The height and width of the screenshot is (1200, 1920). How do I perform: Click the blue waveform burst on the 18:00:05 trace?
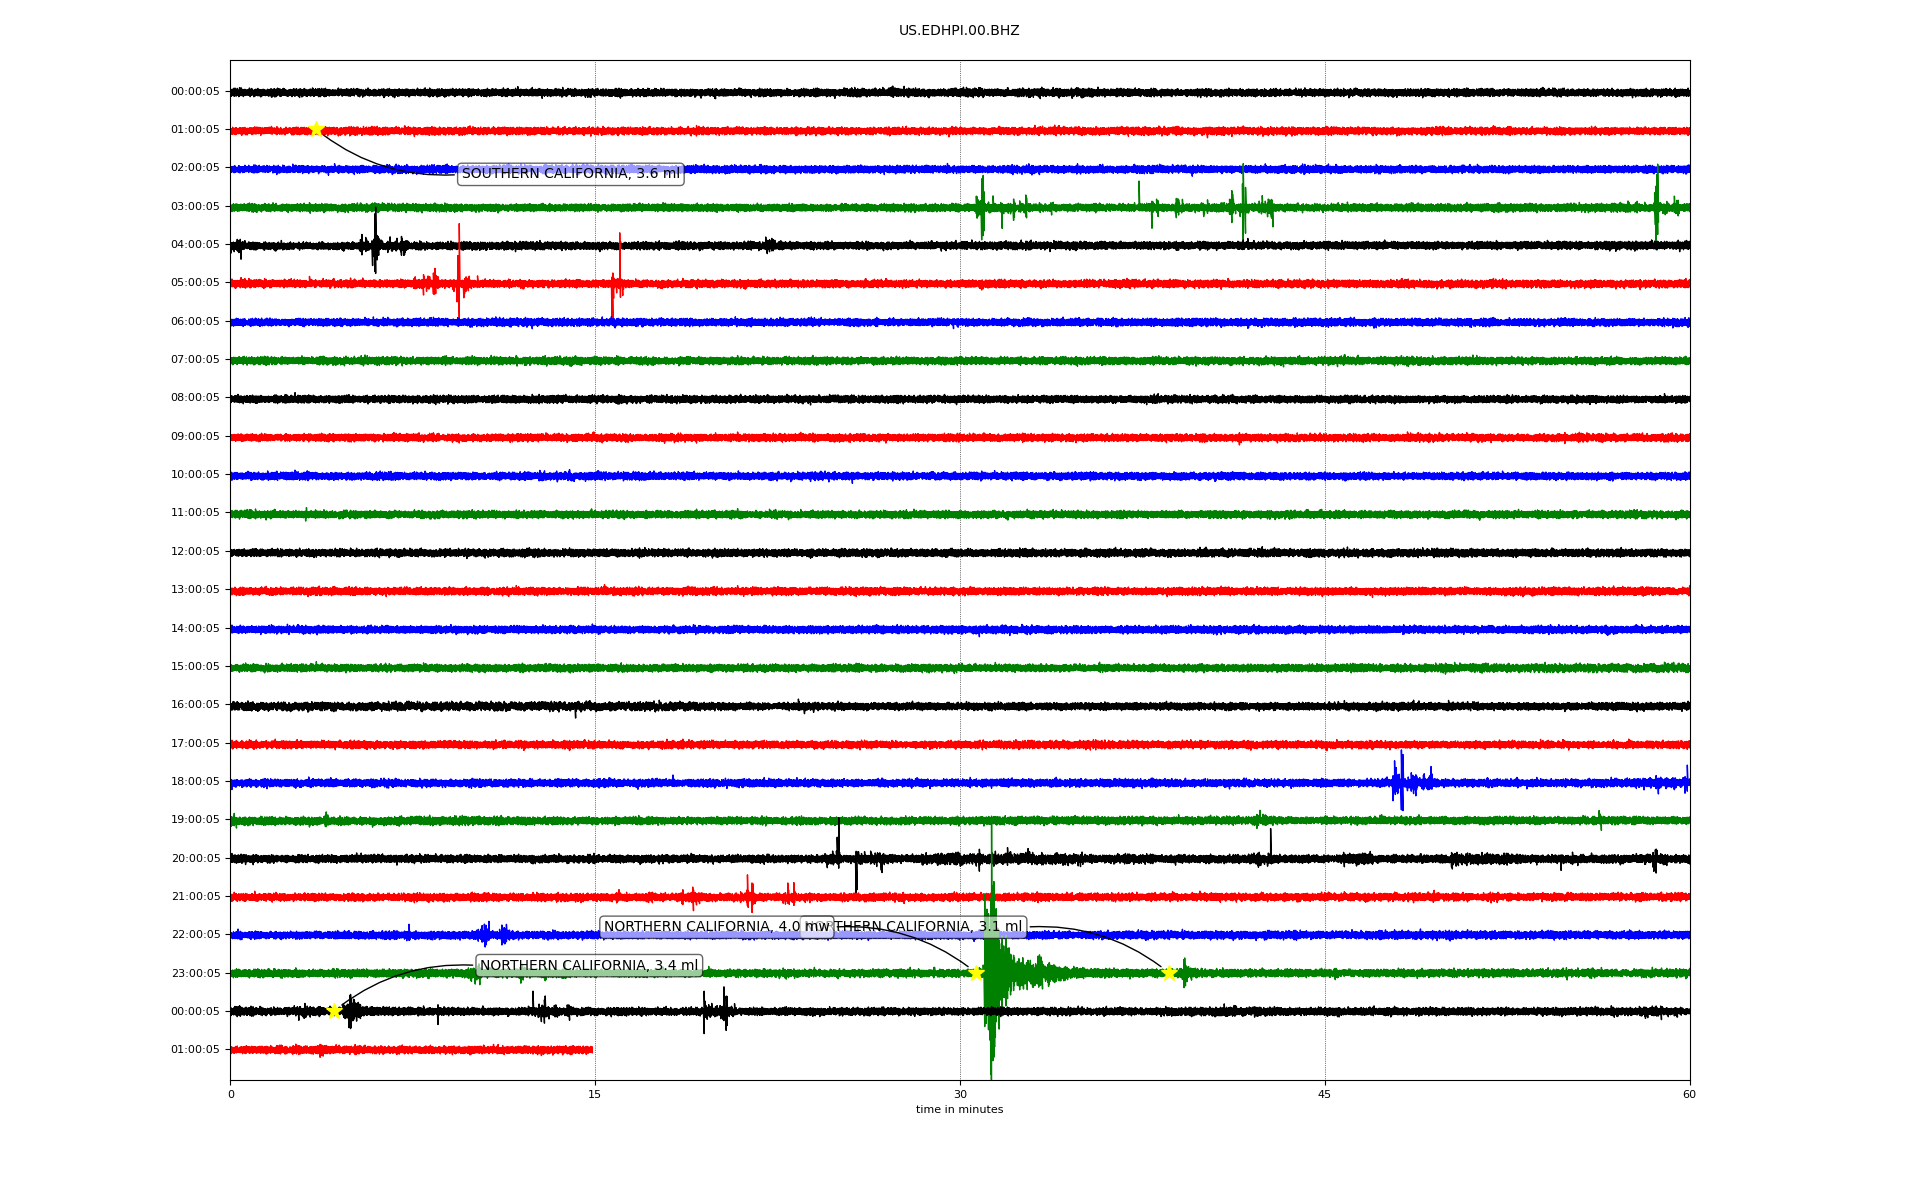[1401, 781]
